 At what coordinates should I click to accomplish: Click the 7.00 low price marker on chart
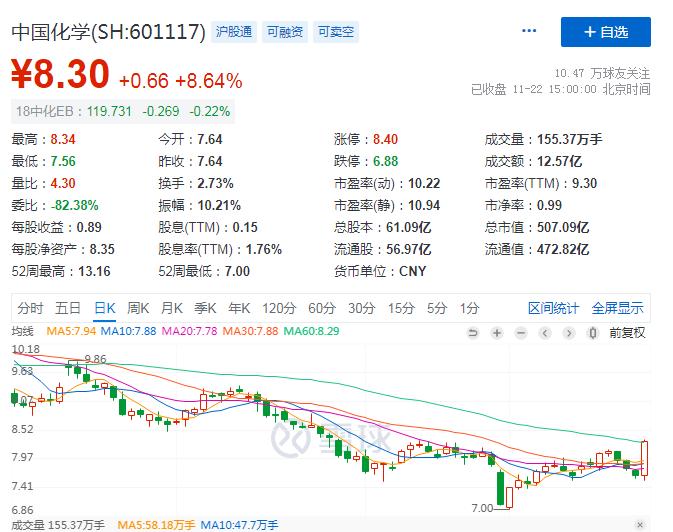coord(482,508)
